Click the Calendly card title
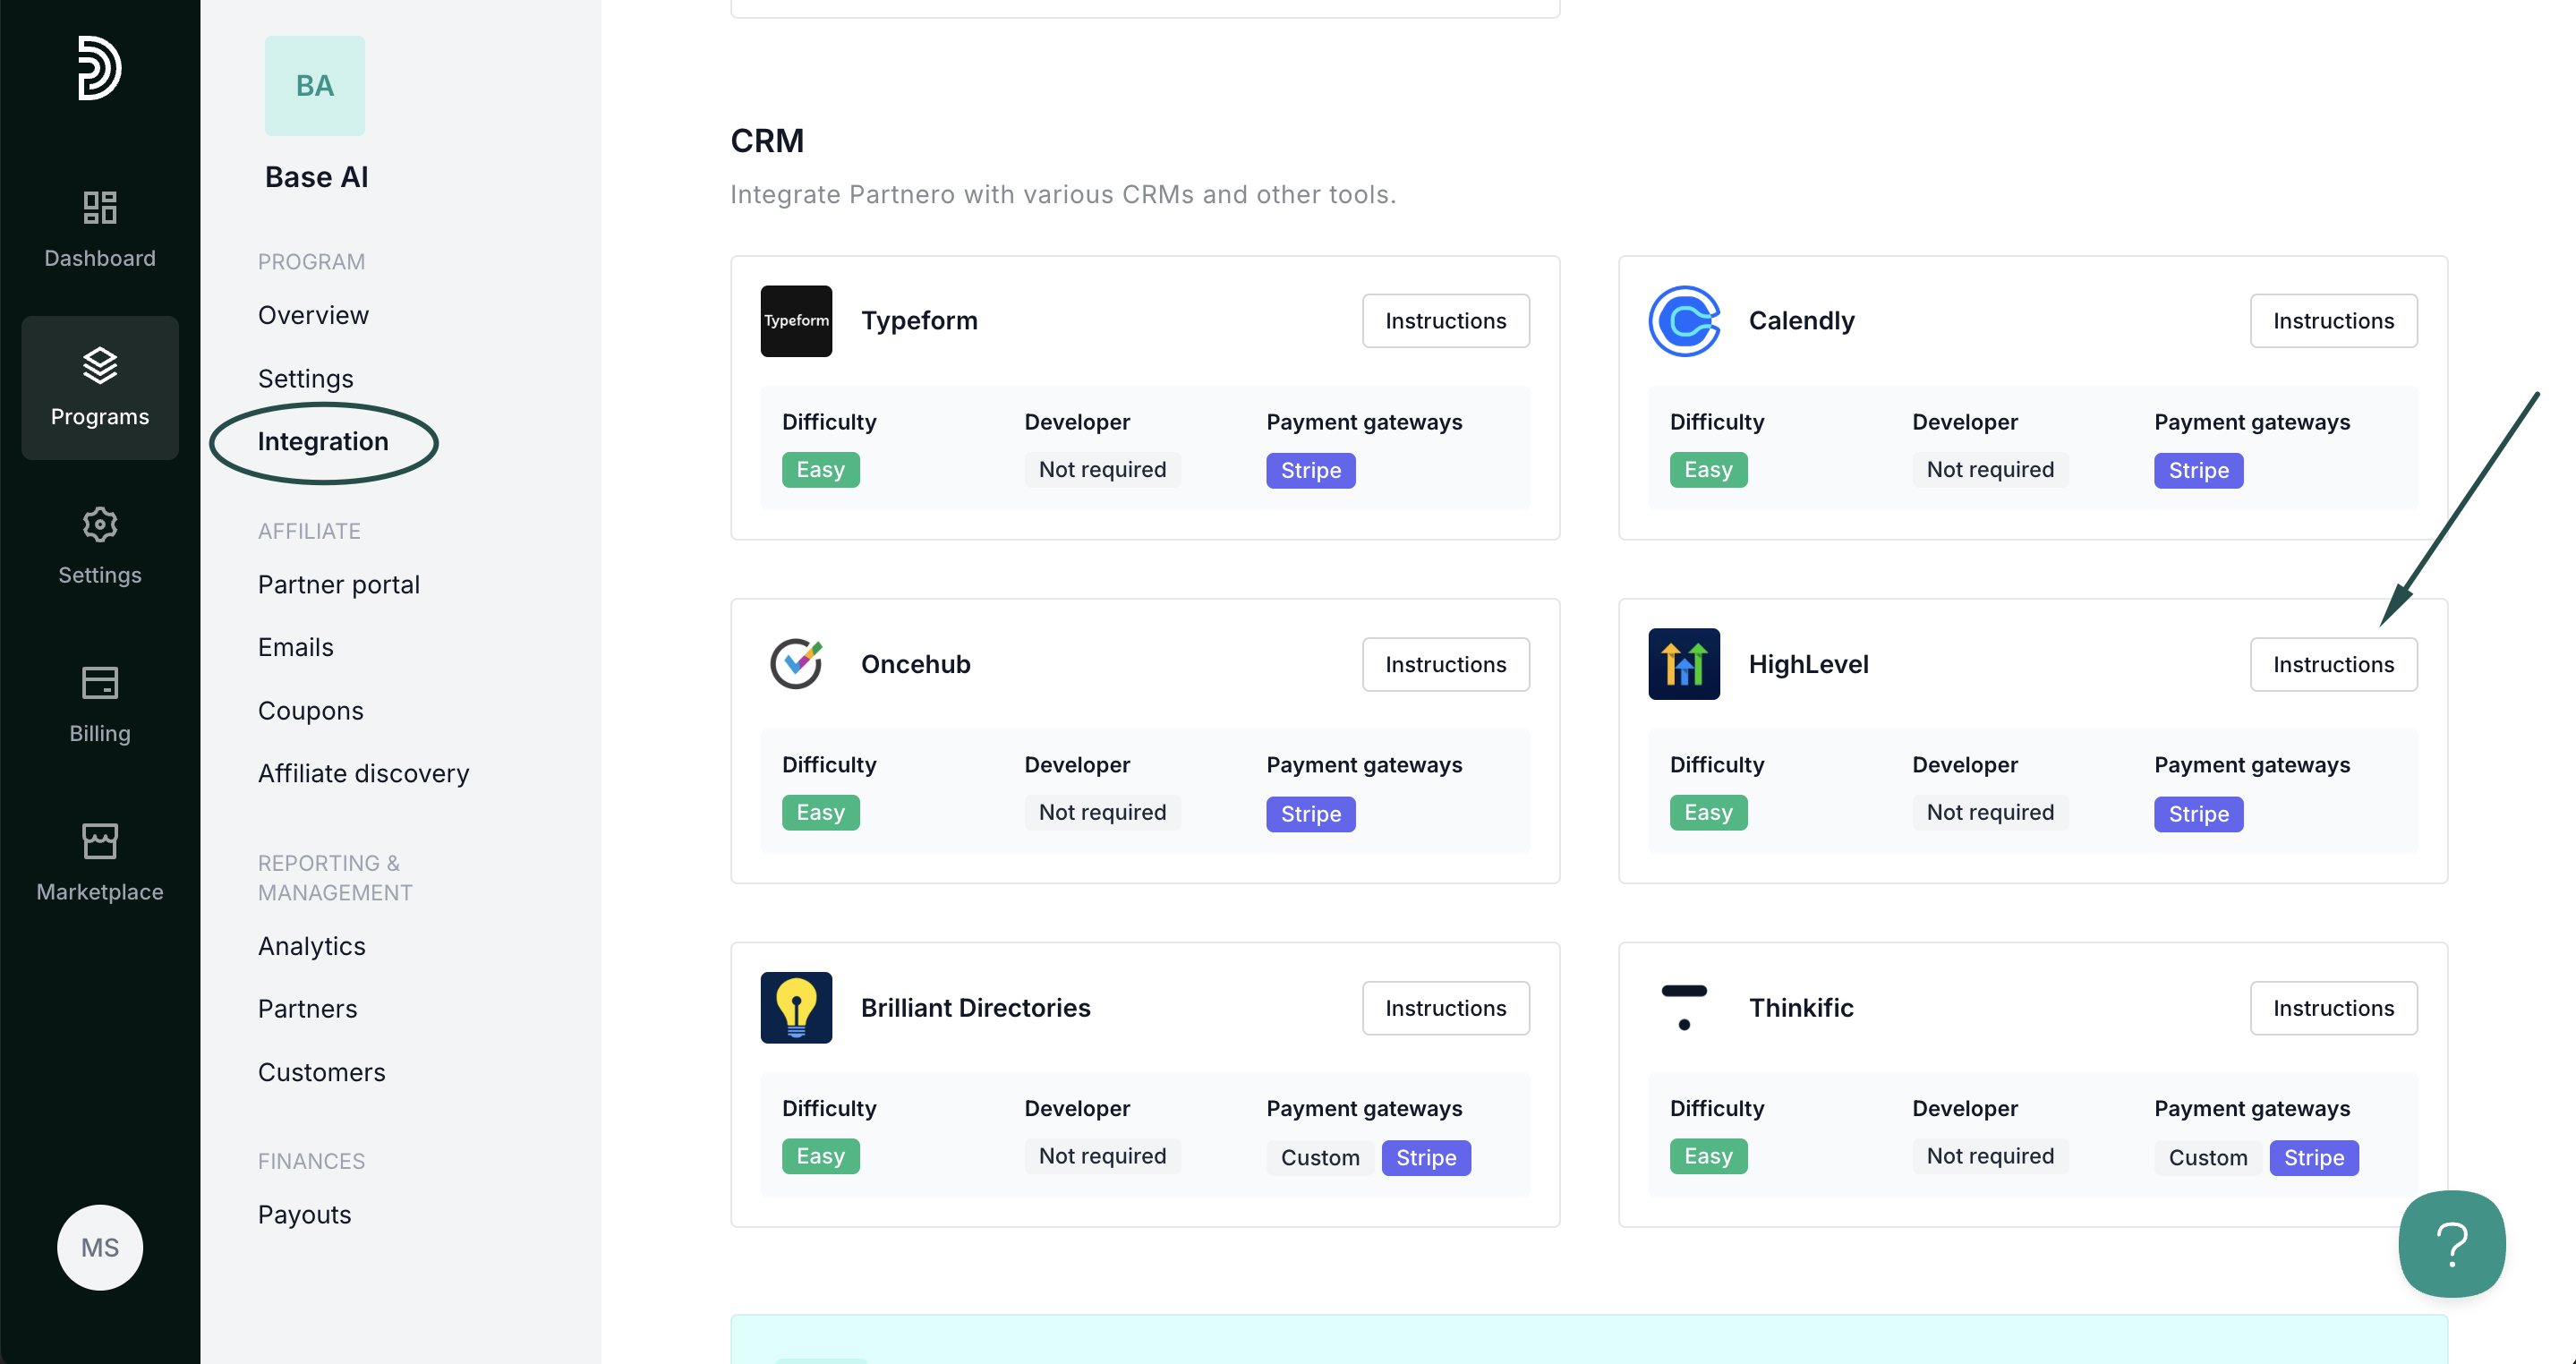 1801,321
